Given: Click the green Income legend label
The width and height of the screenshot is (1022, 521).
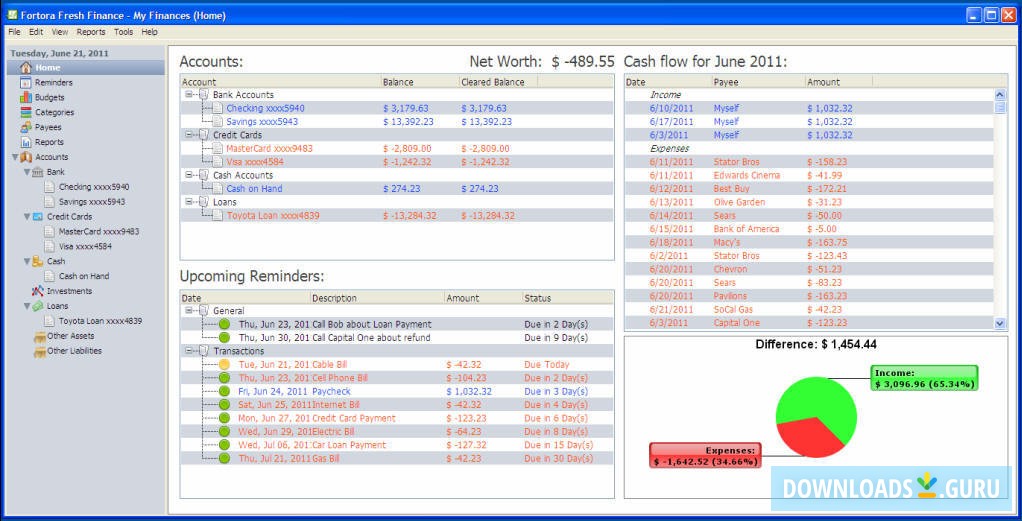Looking at the screenshot, I should 924,378.
